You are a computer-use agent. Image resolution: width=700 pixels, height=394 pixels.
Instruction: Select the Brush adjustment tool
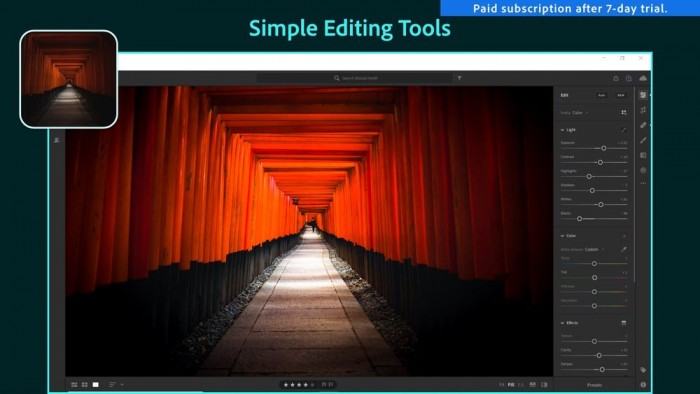point(643,140)
